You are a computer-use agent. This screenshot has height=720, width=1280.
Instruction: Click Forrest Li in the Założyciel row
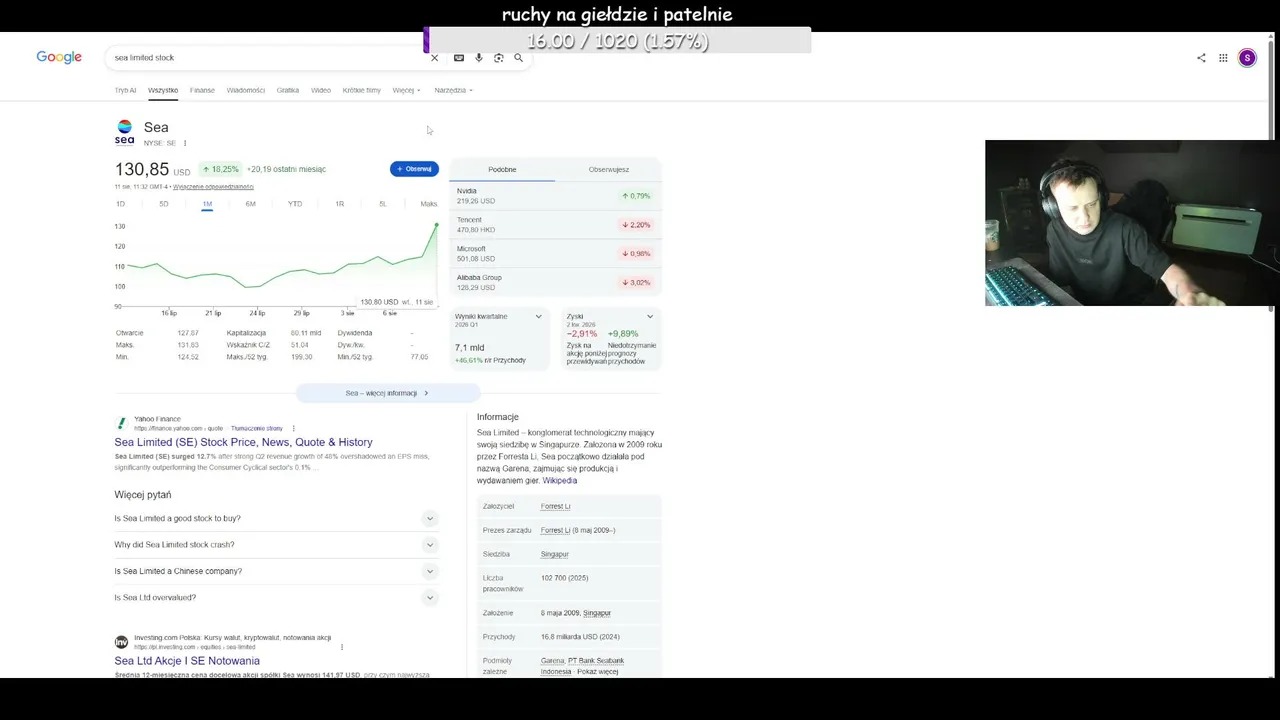555,506
